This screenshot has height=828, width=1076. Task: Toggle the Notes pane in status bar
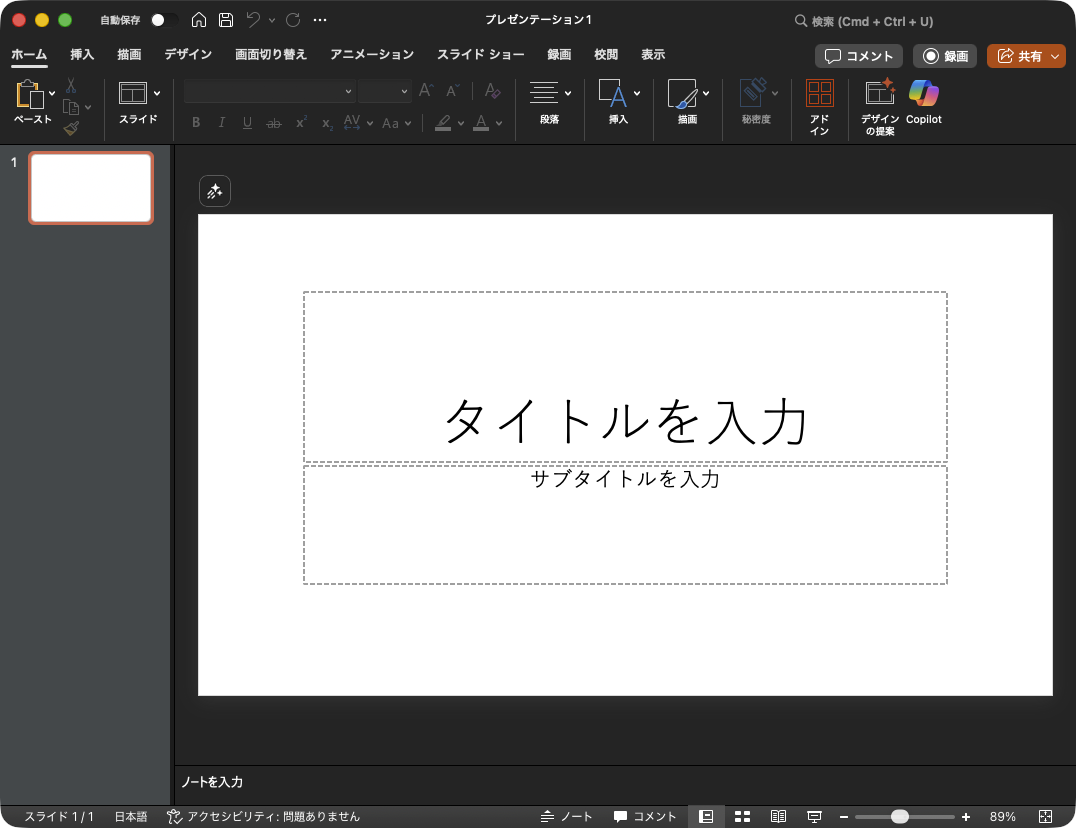(566, 816)
